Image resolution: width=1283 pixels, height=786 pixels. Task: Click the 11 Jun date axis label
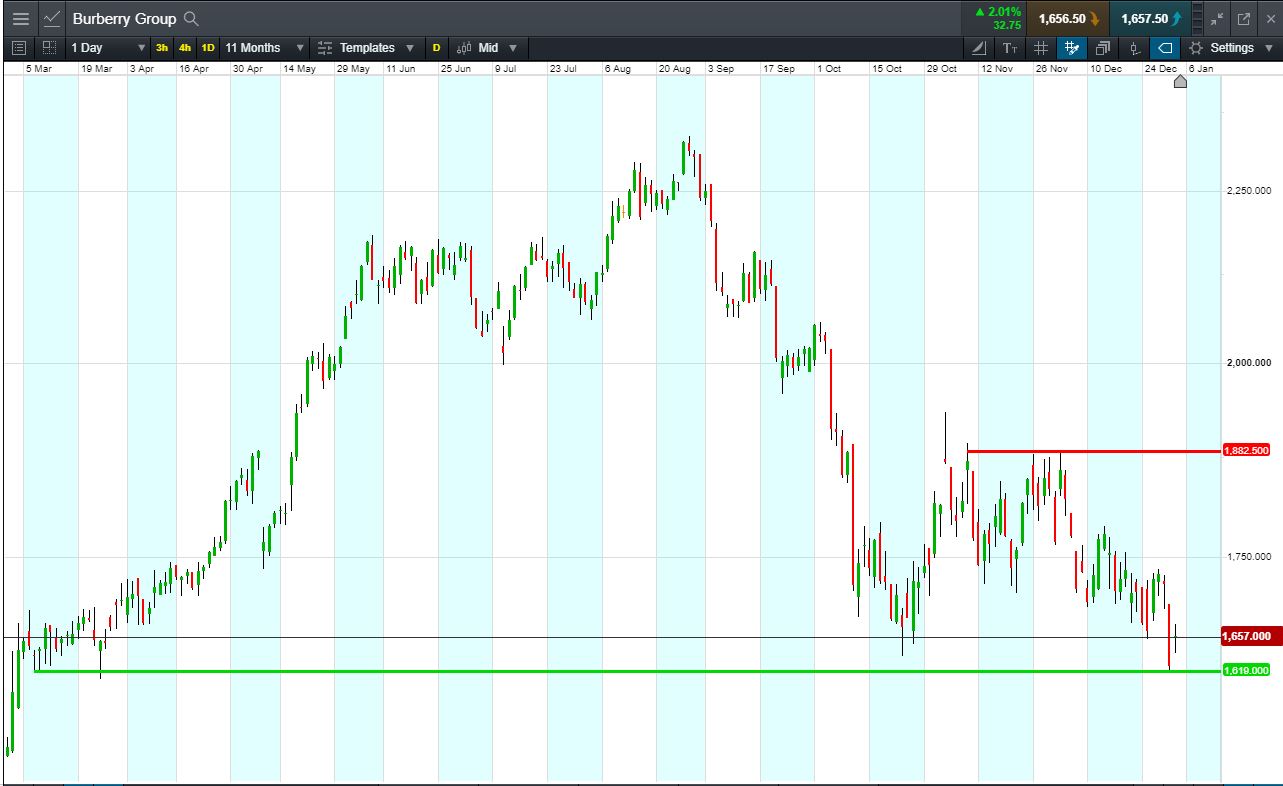[x=401, y=69]
